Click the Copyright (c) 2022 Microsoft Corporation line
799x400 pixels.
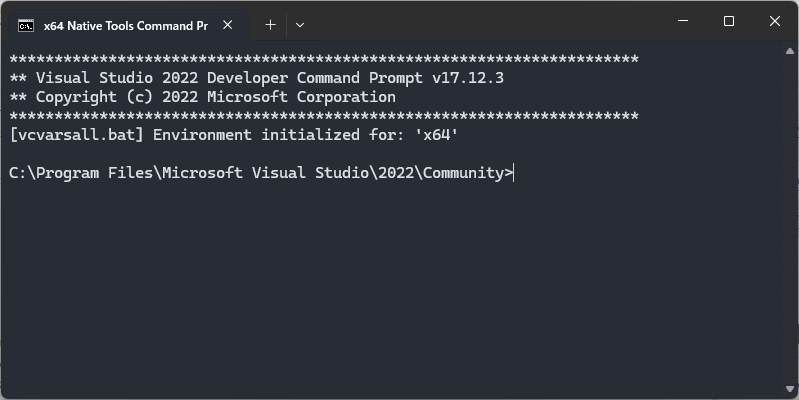click(x=203, y=97)
